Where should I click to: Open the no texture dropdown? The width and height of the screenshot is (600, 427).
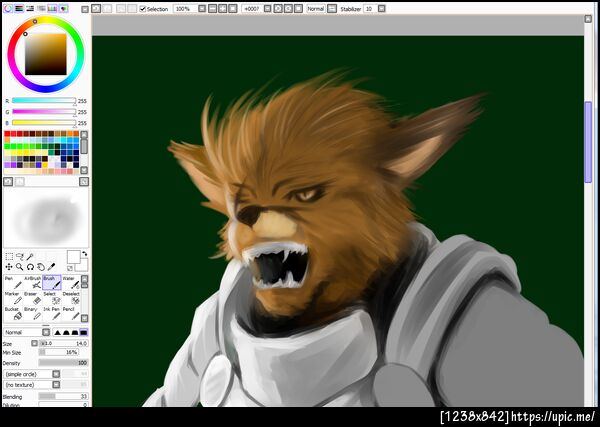(56, 385)
